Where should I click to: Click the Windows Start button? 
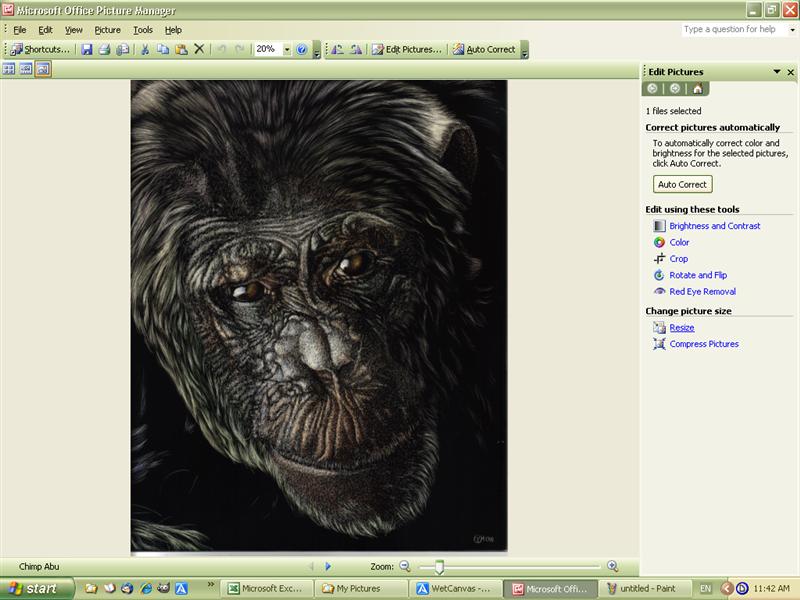pos(36,588)
